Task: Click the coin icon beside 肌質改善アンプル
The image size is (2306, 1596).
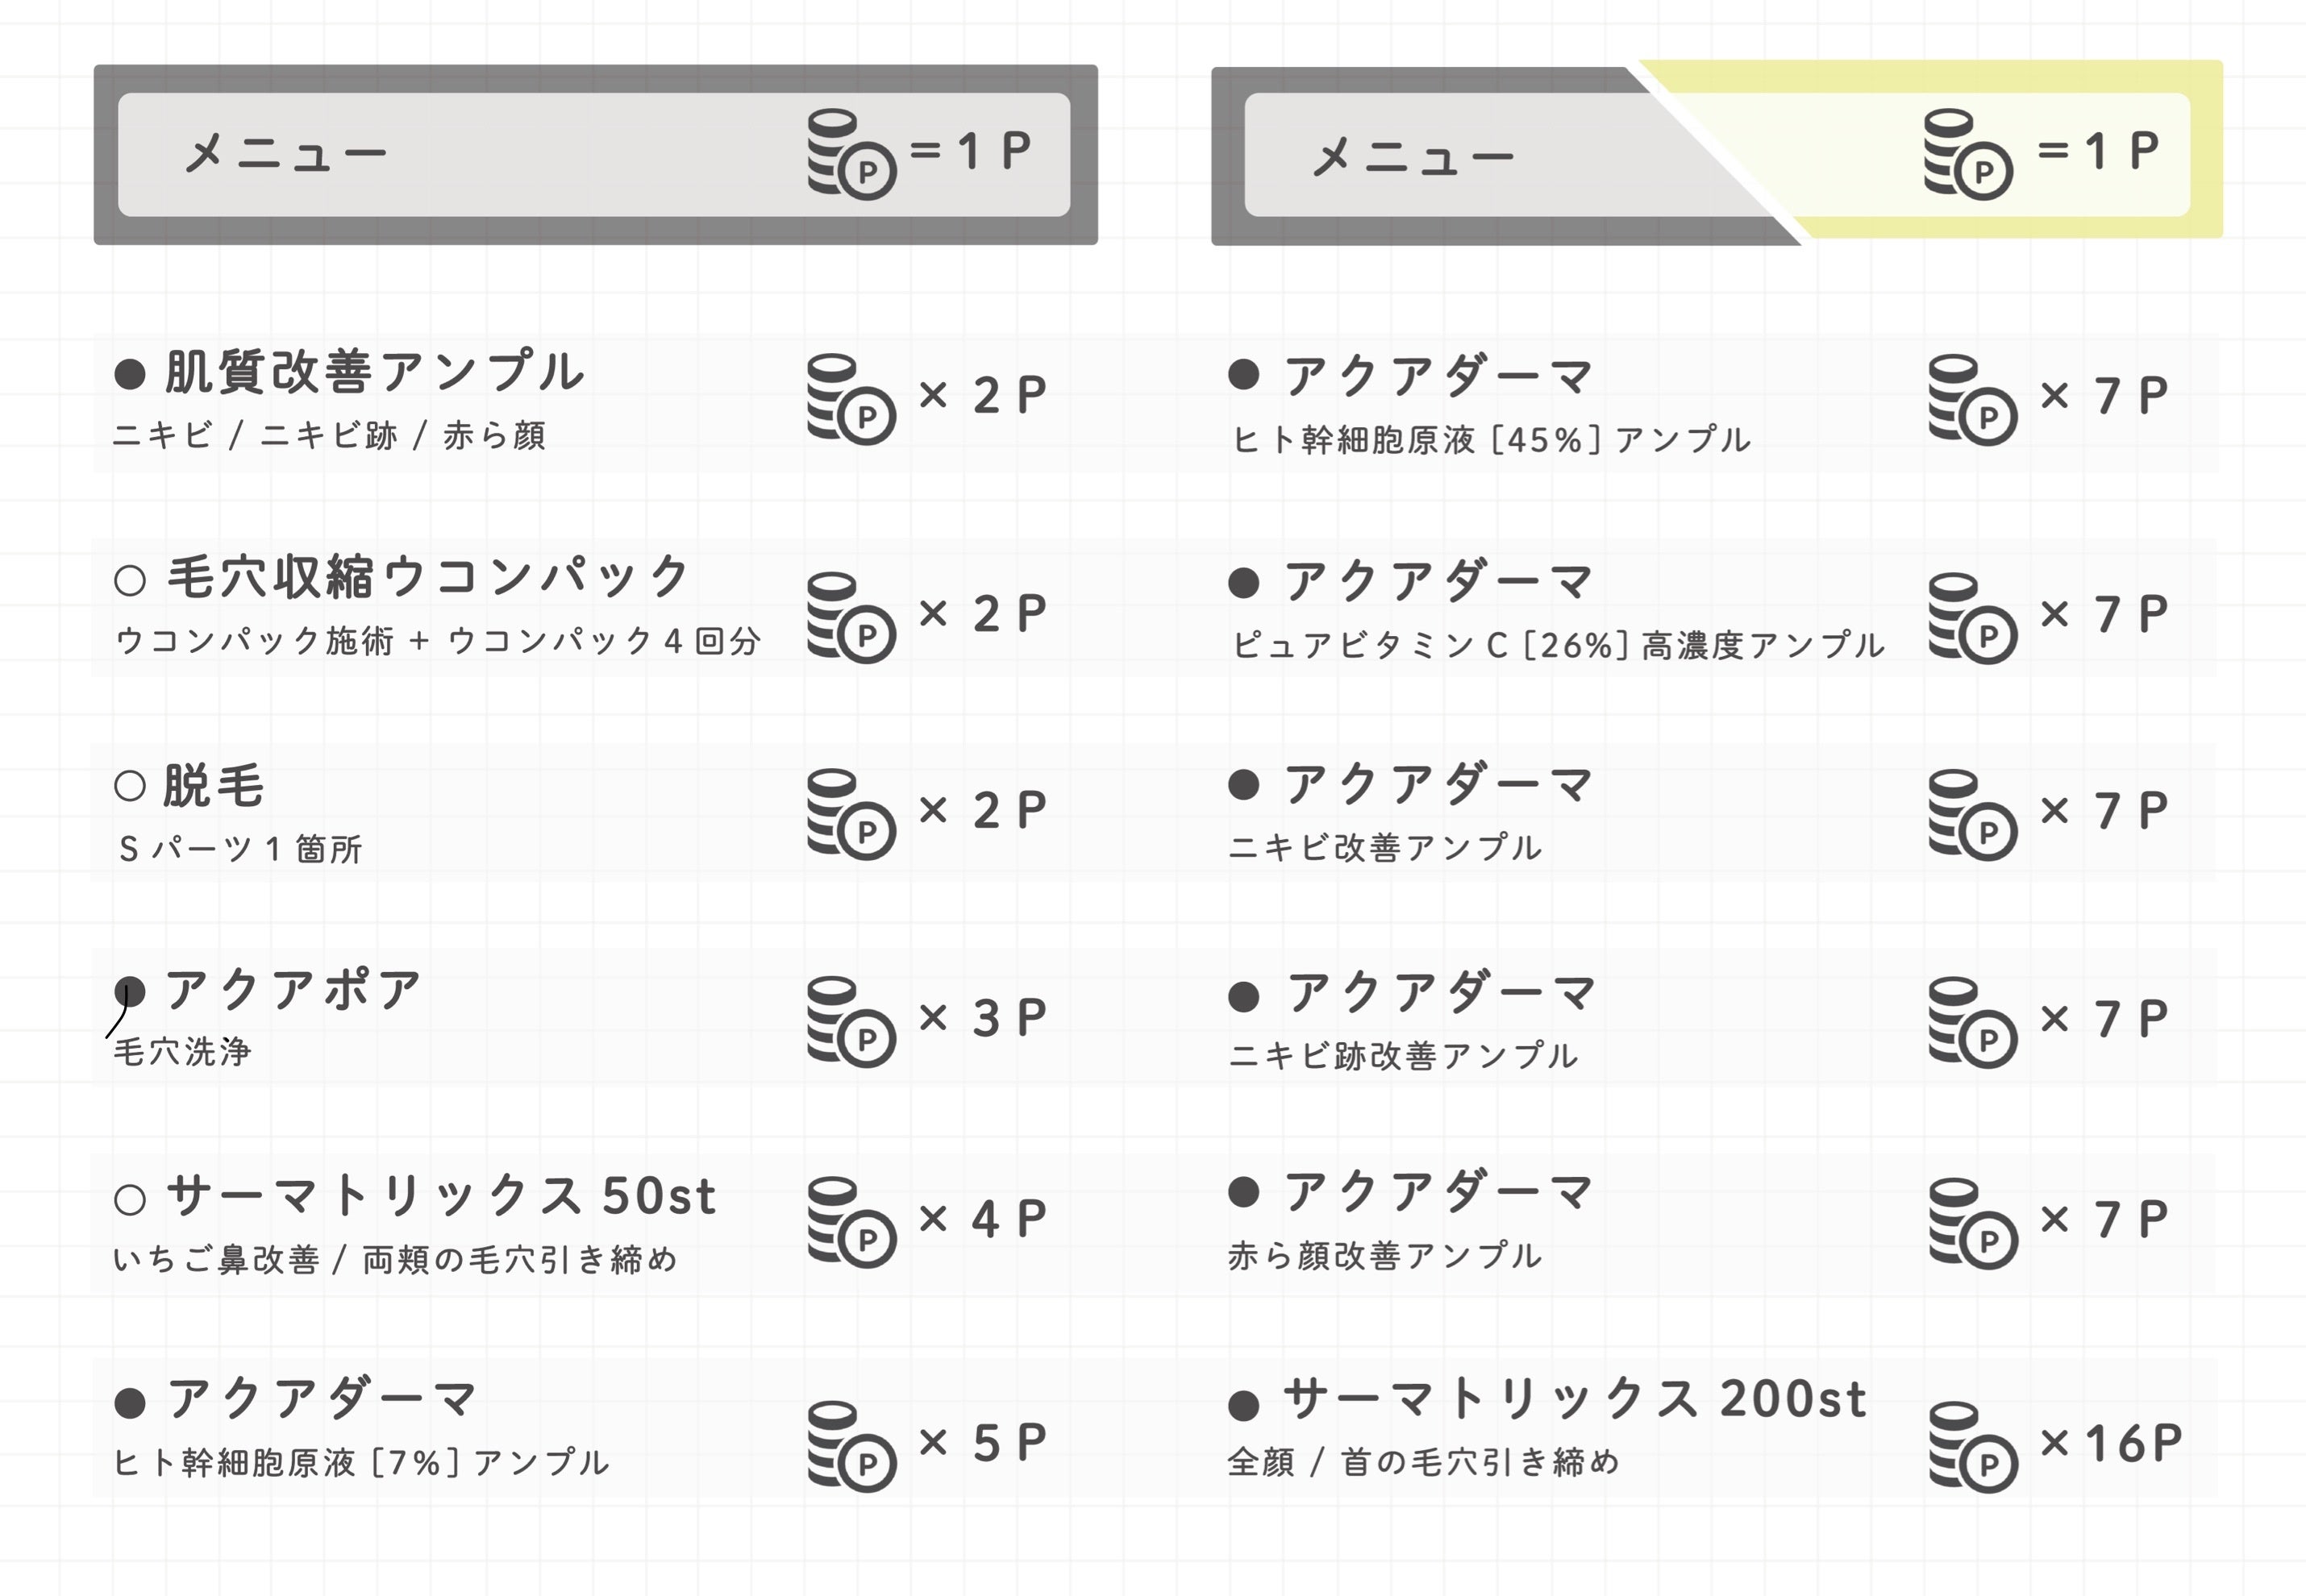Action: (x=851, y=399)
